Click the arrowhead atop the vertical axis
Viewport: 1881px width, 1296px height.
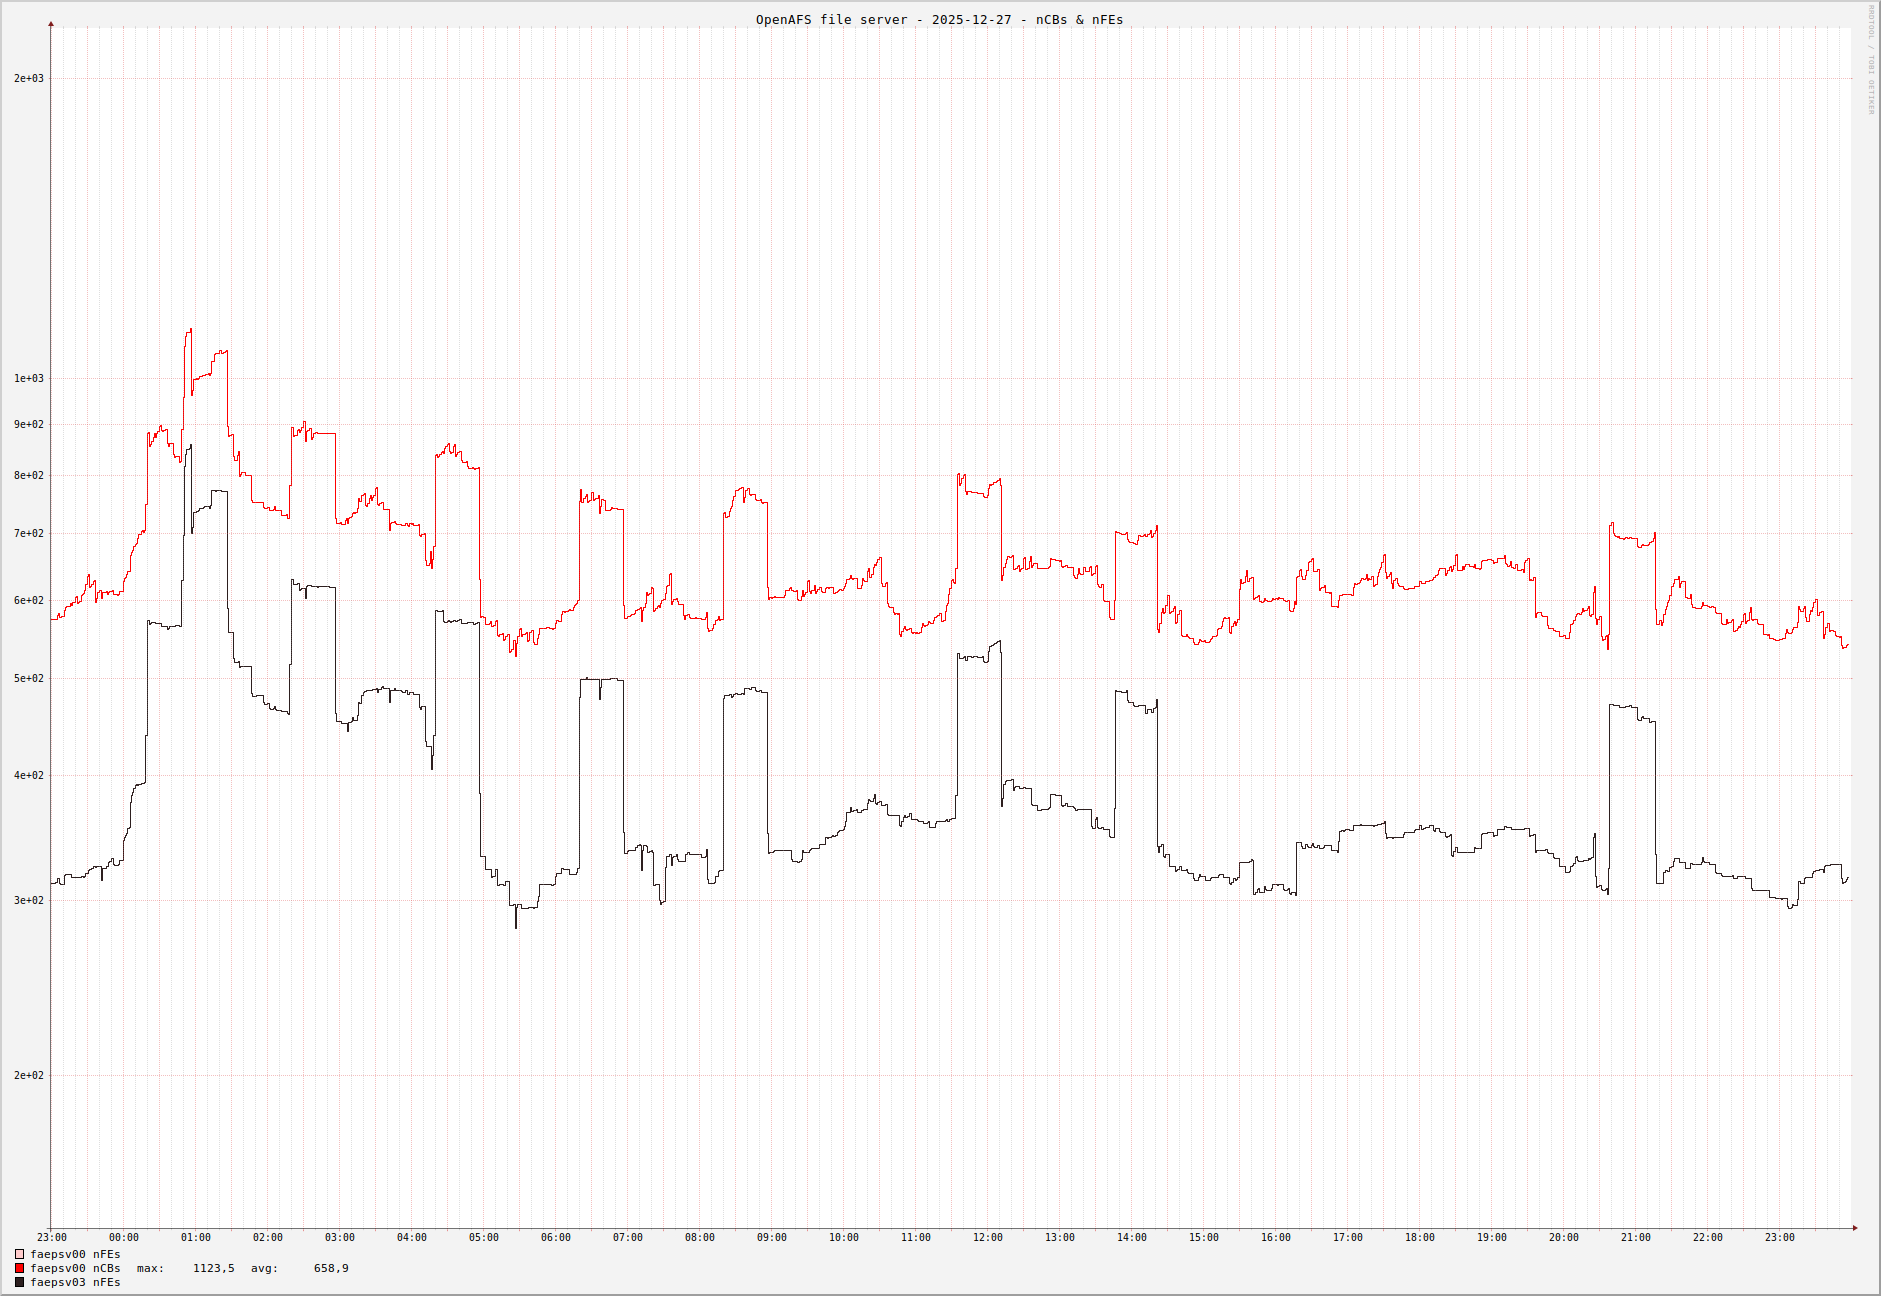point(51,24)
